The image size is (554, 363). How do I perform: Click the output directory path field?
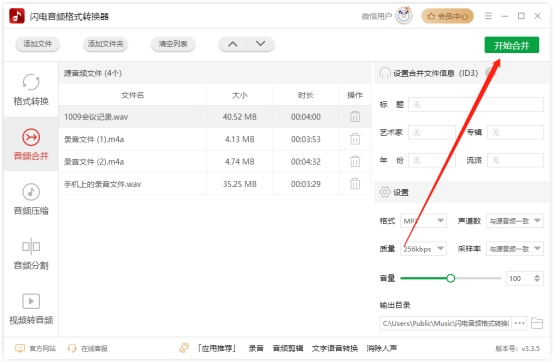point(445,323)
